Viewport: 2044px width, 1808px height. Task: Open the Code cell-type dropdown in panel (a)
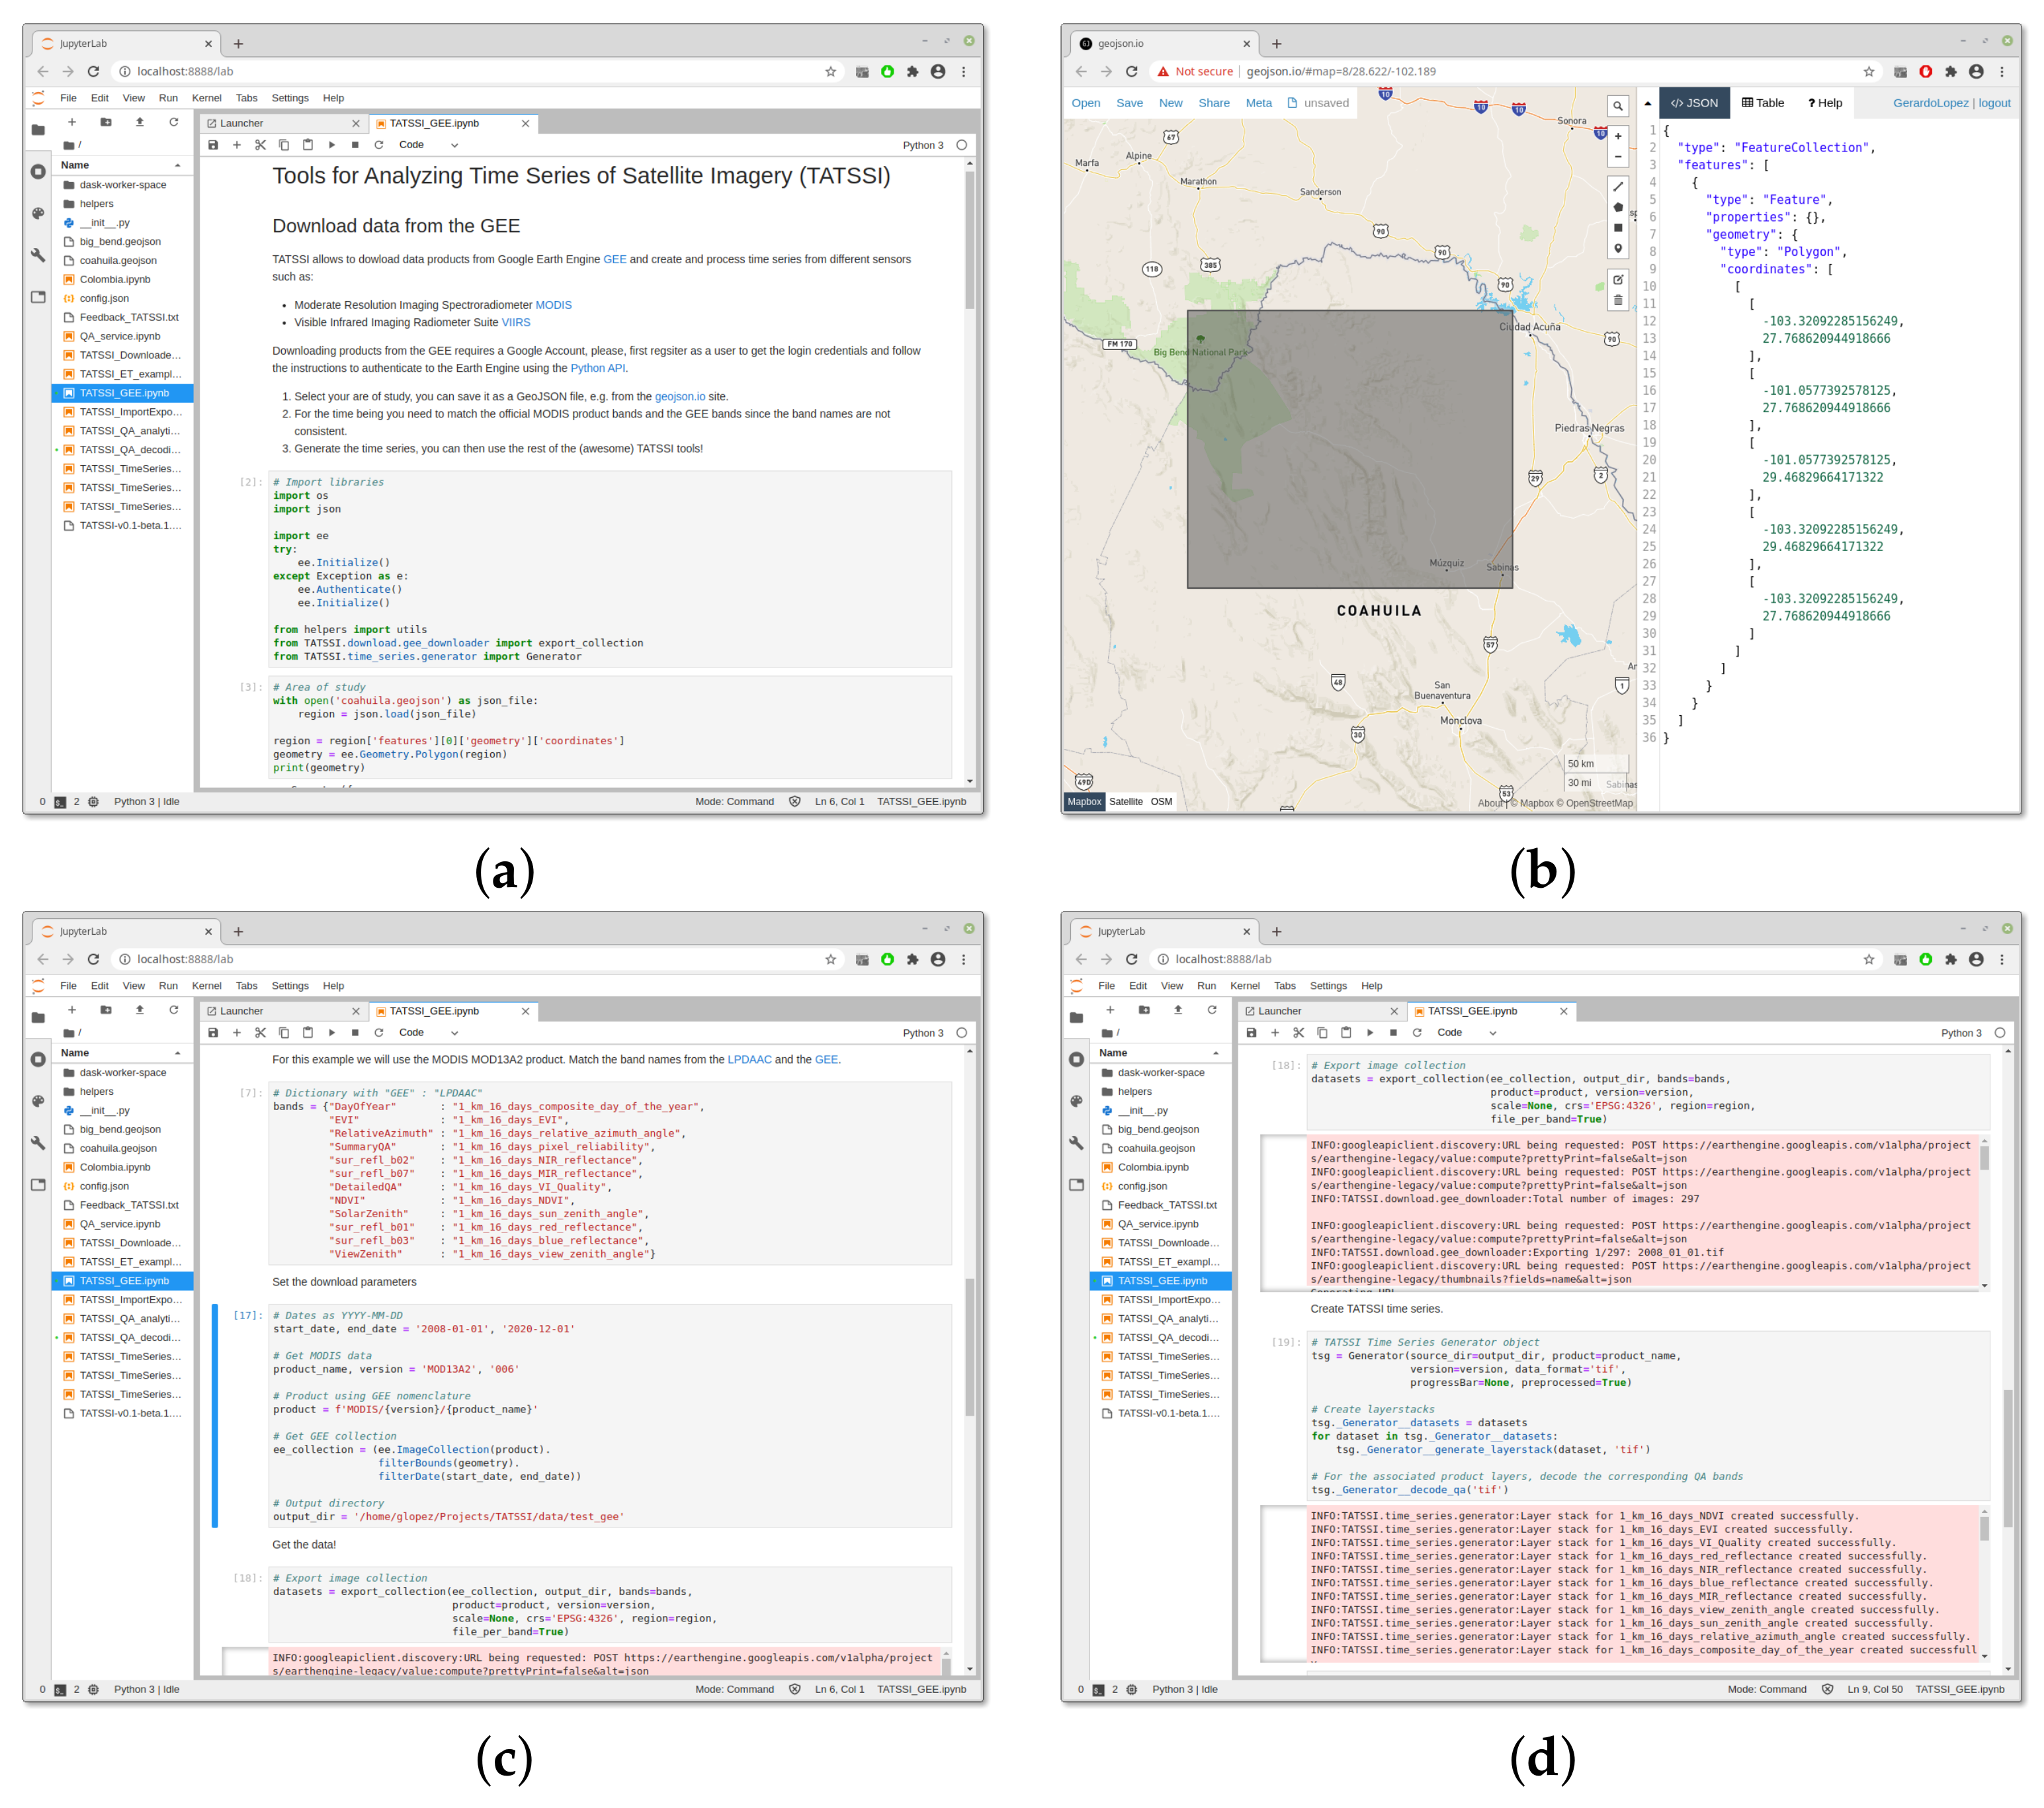428,145
